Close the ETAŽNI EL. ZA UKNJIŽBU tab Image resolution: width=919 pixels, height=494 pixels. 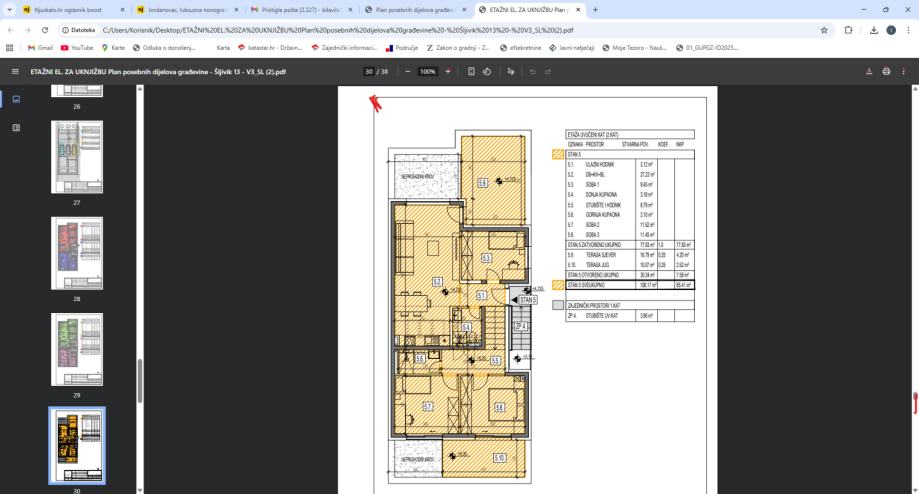click(x=578, y=10)
